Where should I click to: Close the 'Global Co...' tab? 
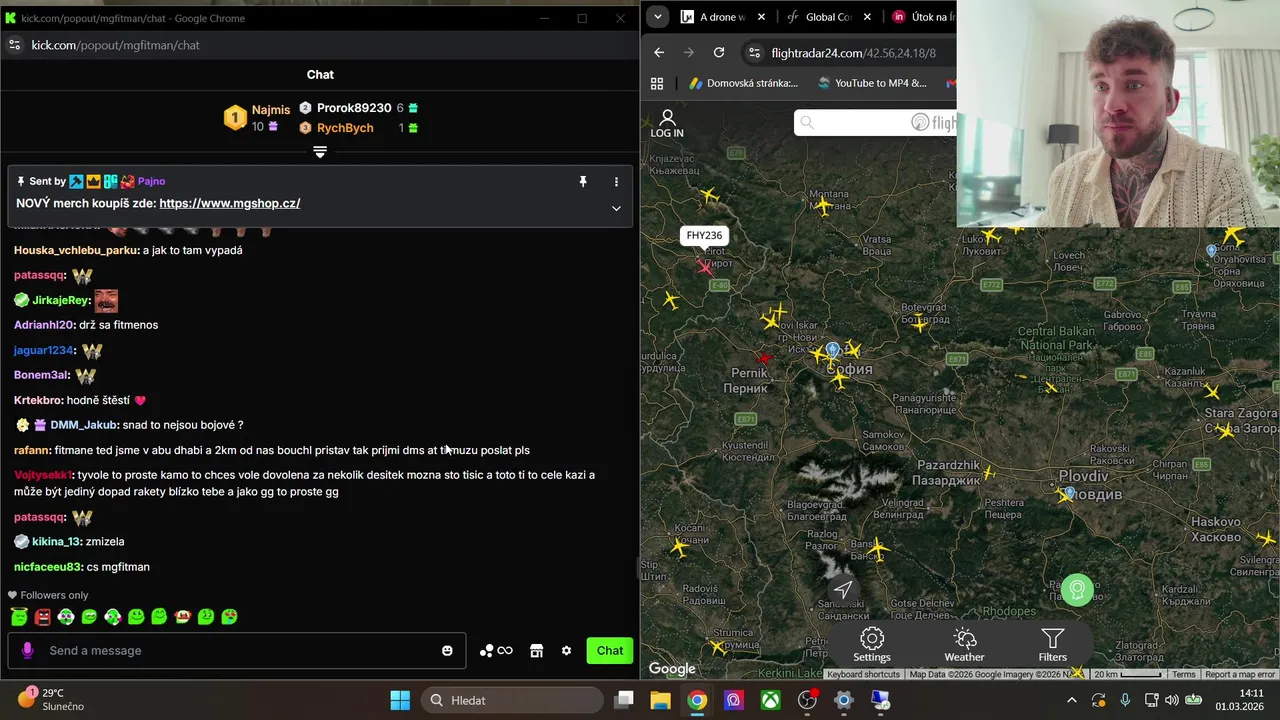[867, 17]
